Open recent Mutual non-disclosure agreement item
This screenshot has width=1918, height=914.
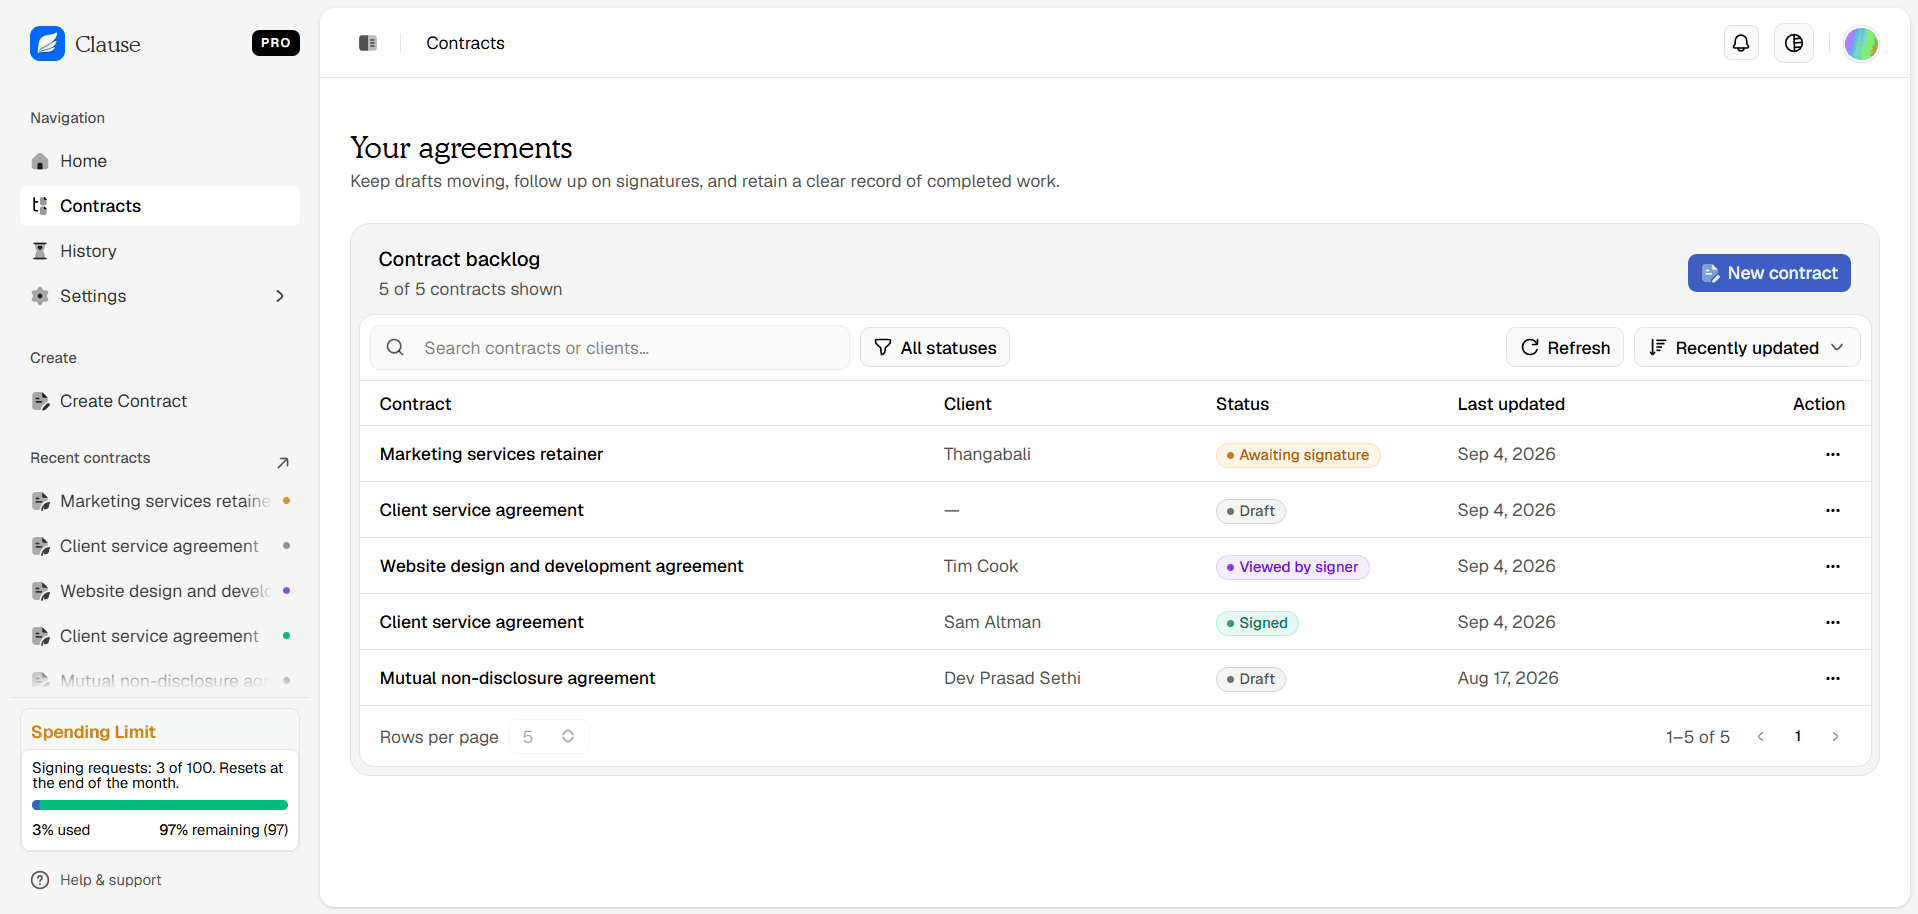(160, 680)
